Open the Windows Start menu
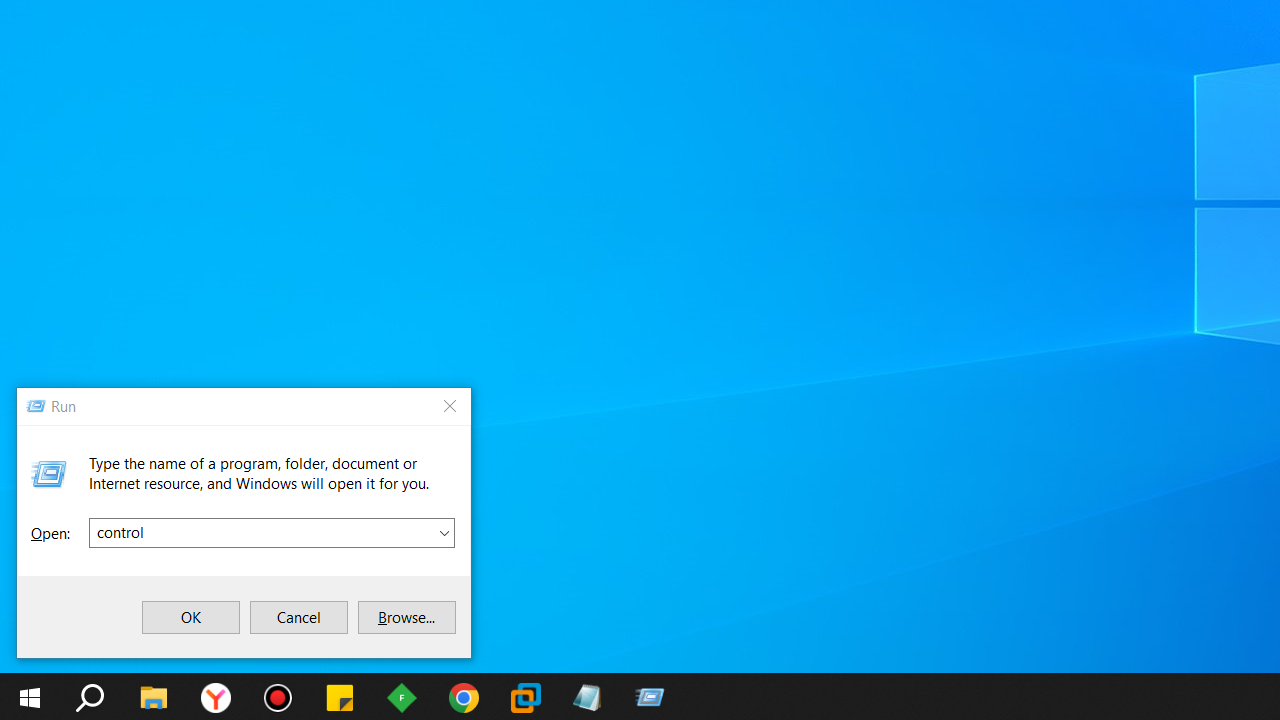The height and width of the screenshot is (720, 1280). 30,697
